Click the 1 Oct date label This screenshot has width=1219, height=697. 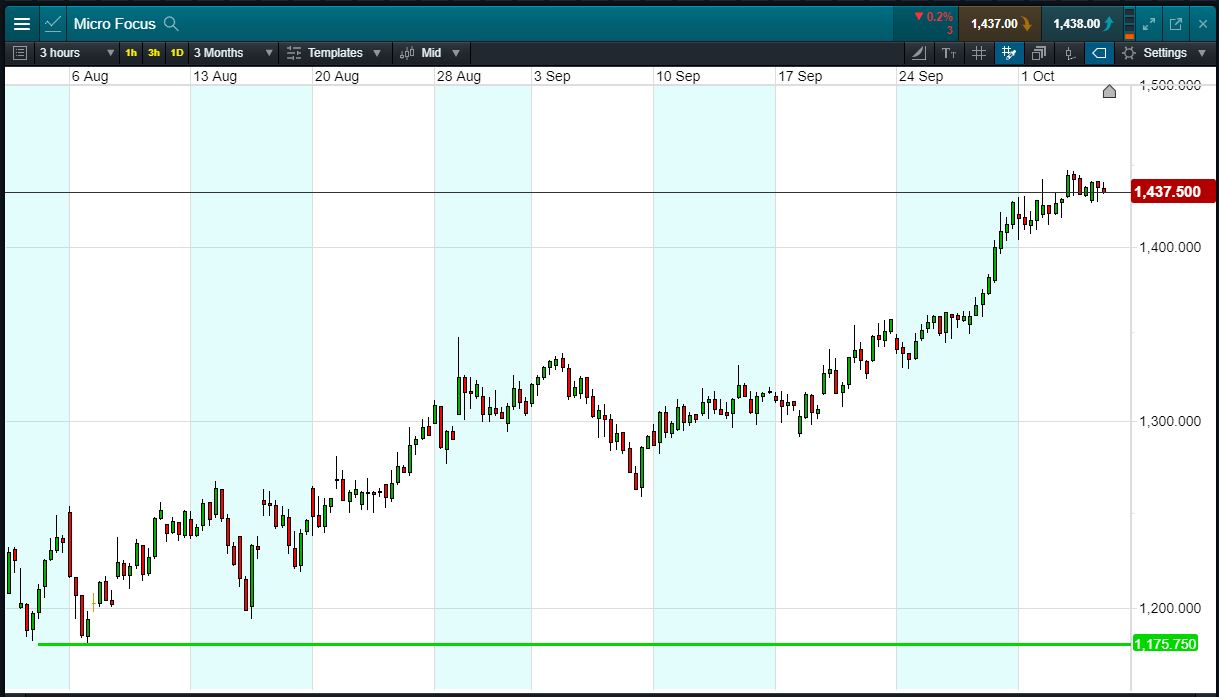pyautogui.click(x=1037, y=76)
